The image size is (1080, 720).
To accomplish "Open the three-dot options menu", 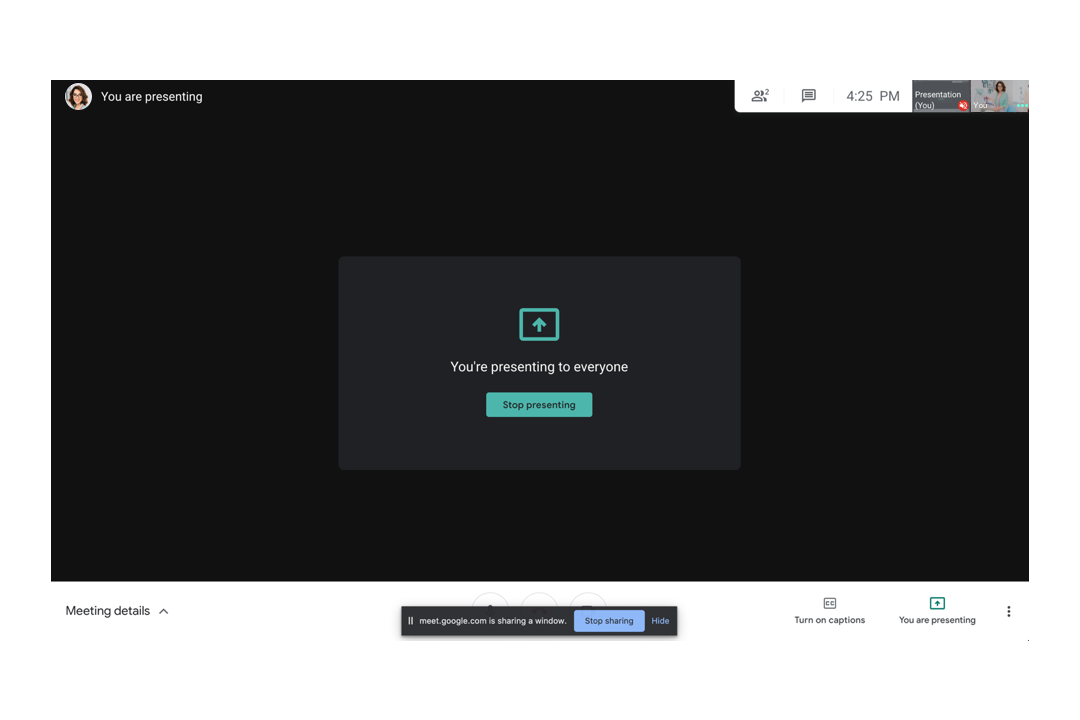I will 1009,611.
